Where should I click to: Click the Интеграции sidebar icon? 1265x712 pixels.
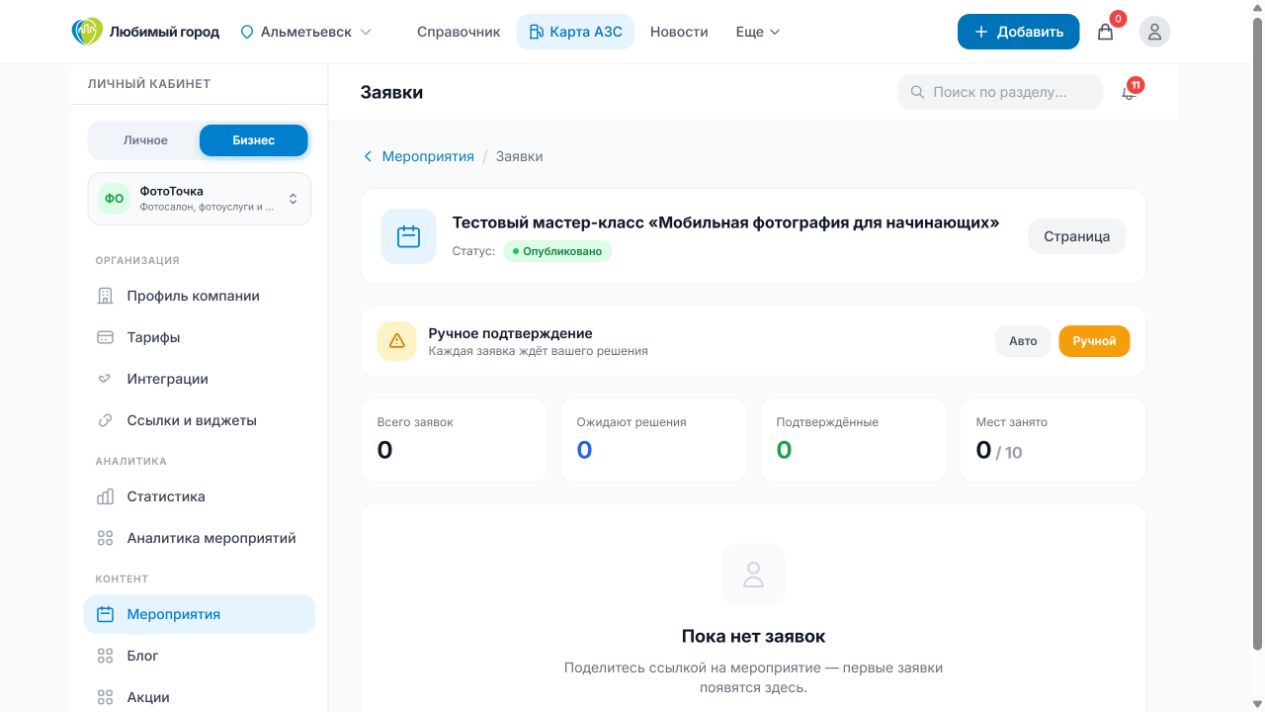tap(105, 379)
